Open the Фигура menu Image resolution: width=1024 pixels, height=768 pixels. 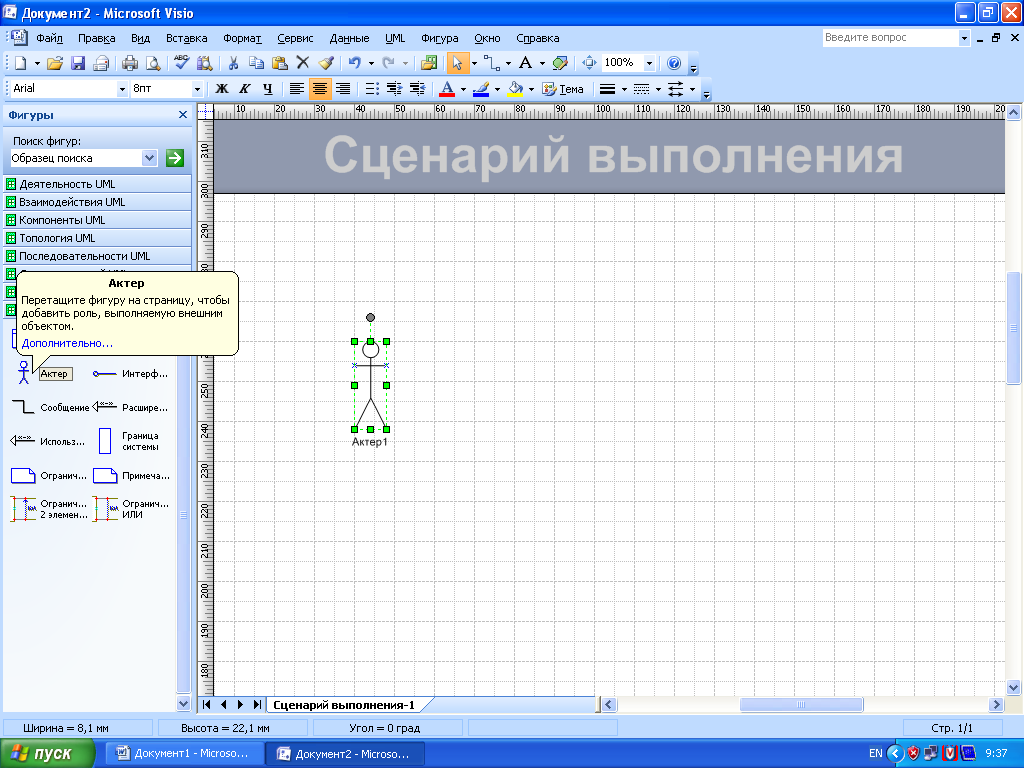(x=440, y=38)
